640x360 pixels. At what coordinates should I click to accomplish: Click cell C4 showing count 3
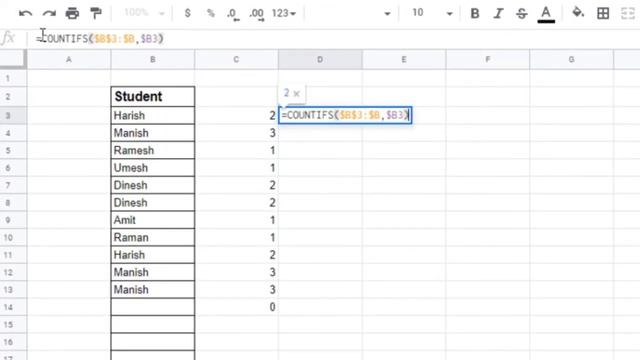tap(236, 133)
